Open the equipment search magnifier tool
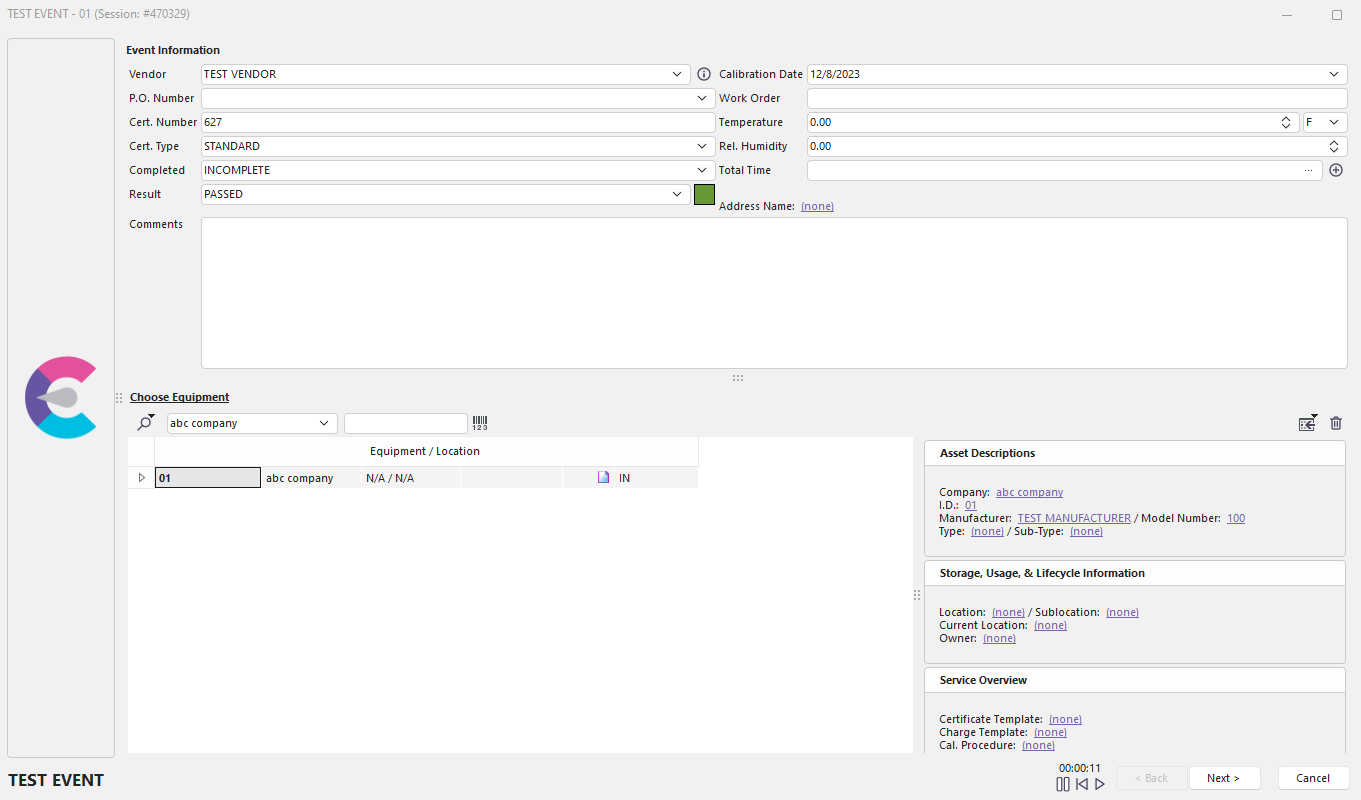This screenshot has width=1361, height=800. 146,423
